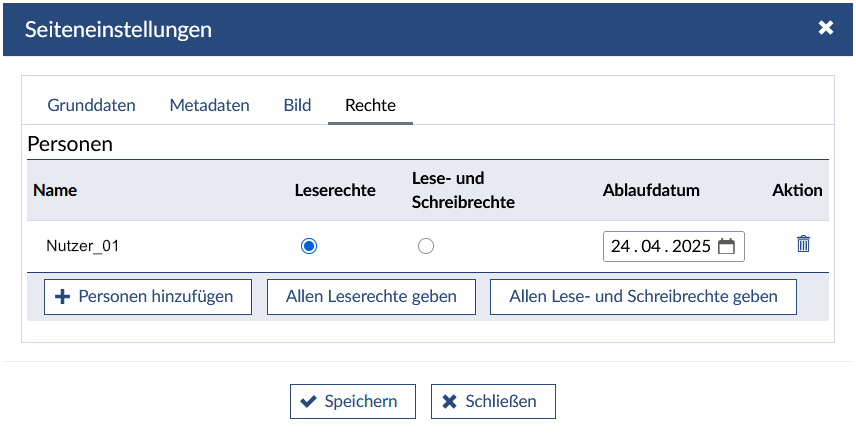Image resolution: width=856 pixels, height=445 pixels.
Task: Save settings with the Speichern button
Action: [x=350, y=401]
